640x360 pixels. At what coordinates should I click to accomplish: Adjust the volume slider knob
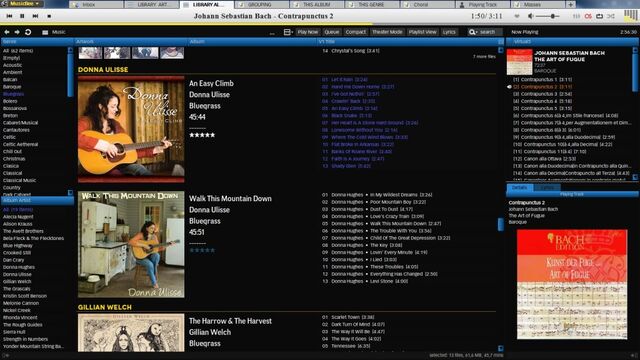tap(553, 16)
